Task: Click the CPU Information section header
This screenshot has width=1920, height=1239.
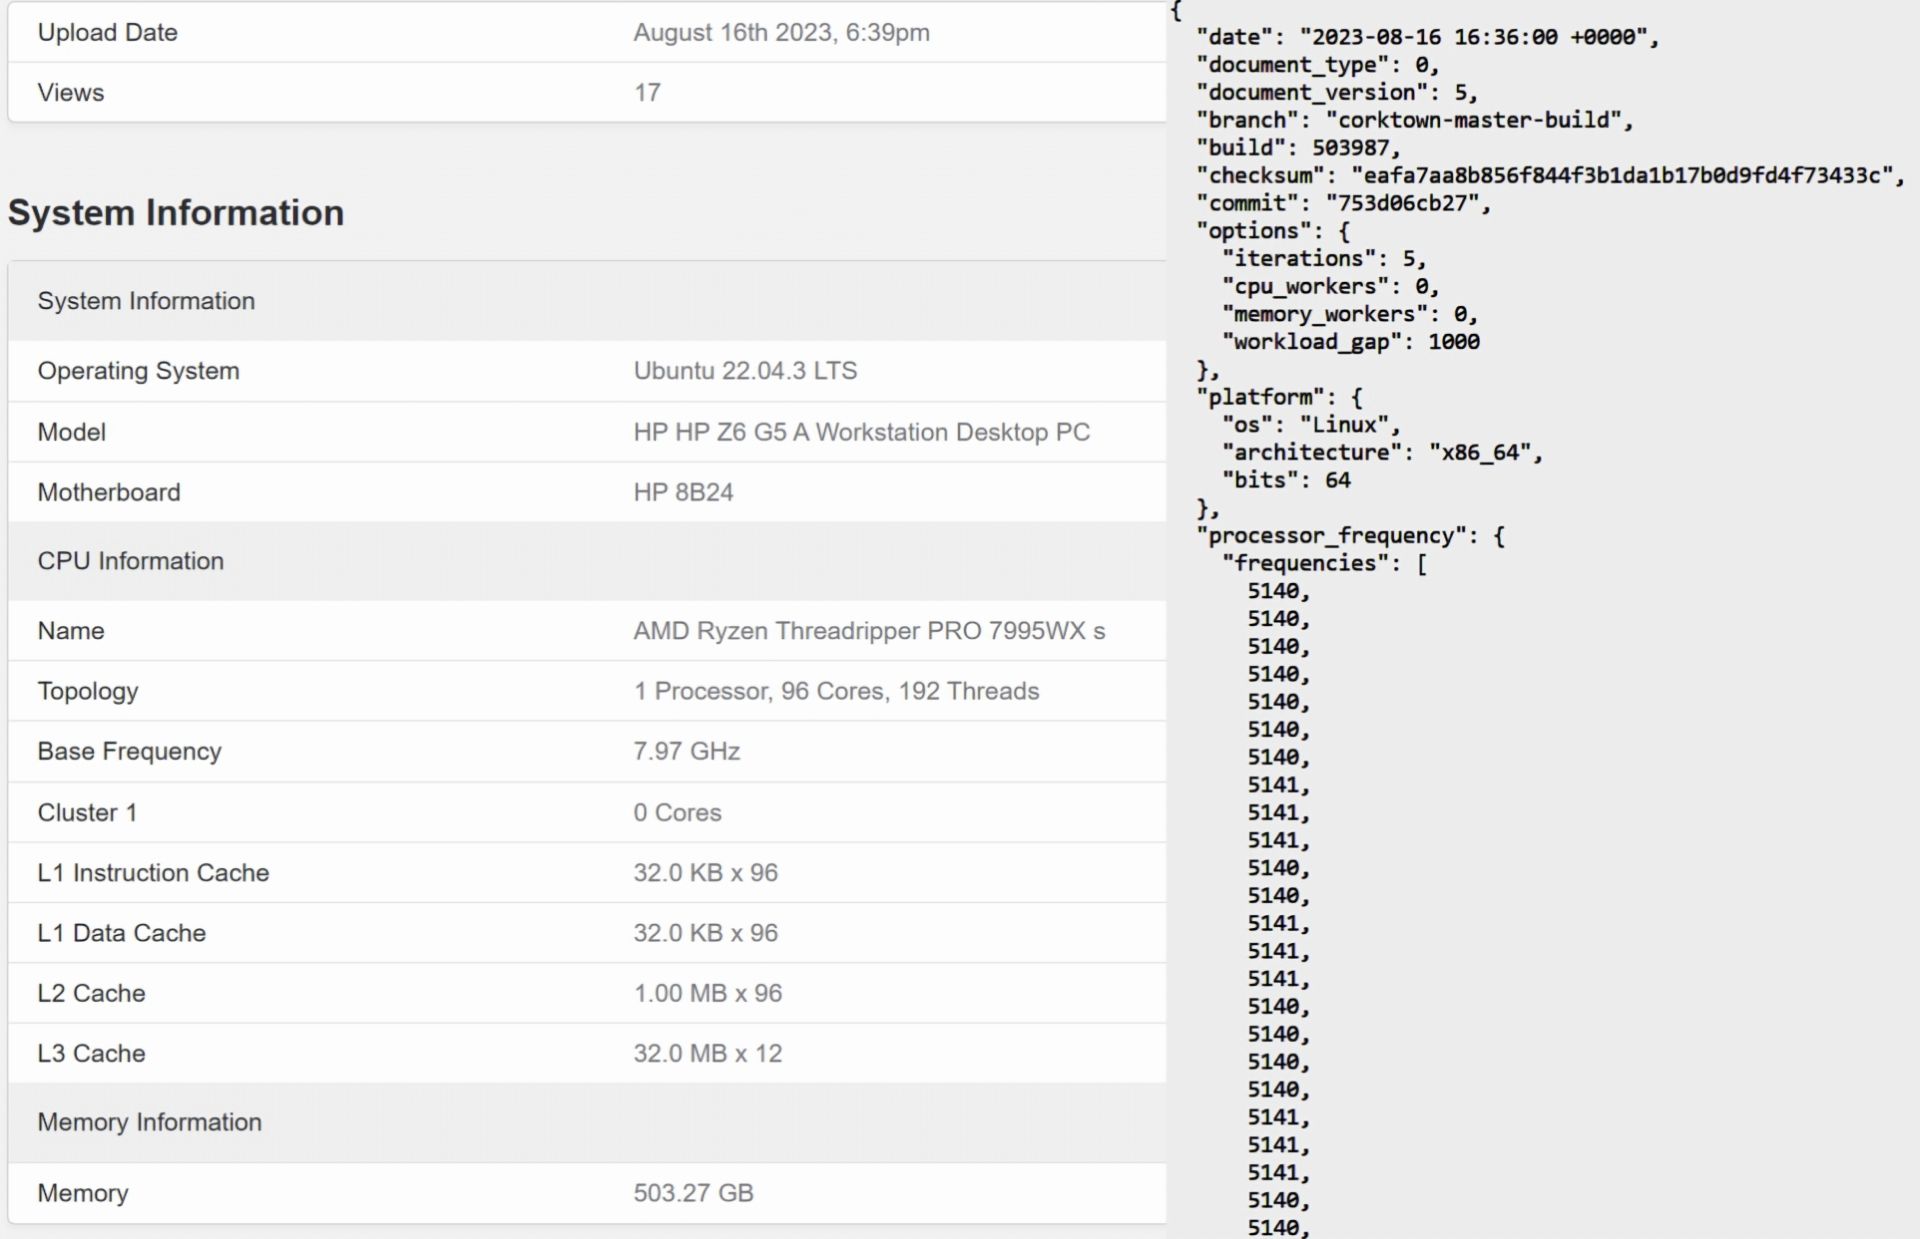Action: coord(131,561)
